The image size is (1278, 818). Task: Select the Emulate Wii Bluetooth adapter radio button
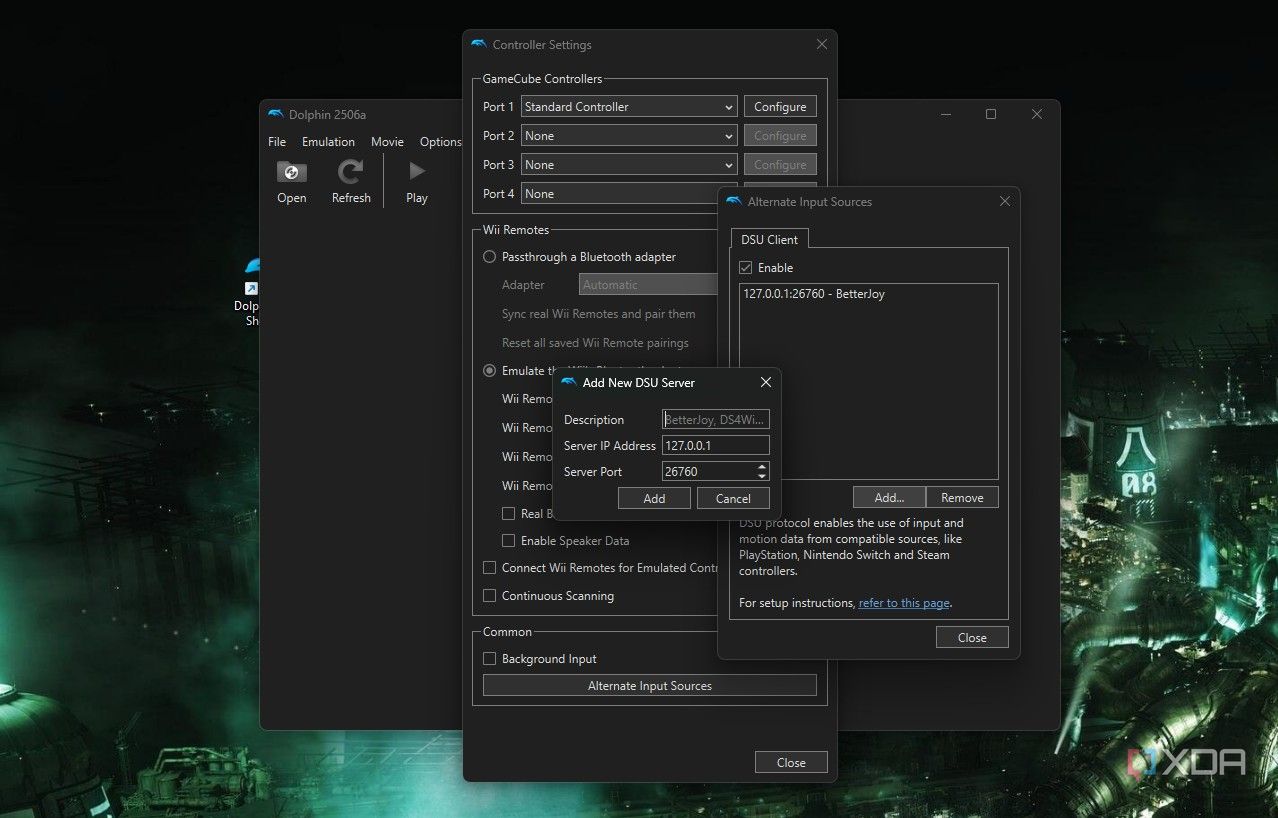(x=489, y=371)
